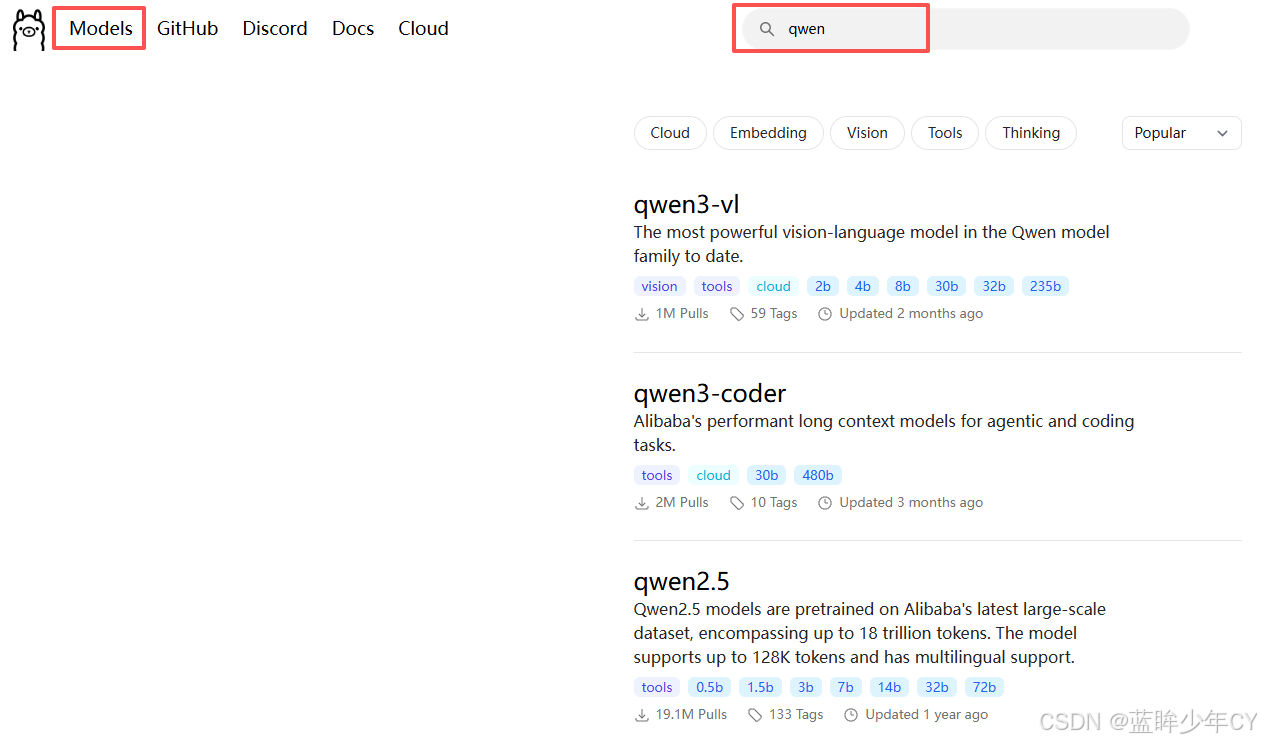Screen dimensions: 1261x743
Task: Select the 8b size tag of qwen3-vl
Action: pyautogui.click(x=903, y=286)
